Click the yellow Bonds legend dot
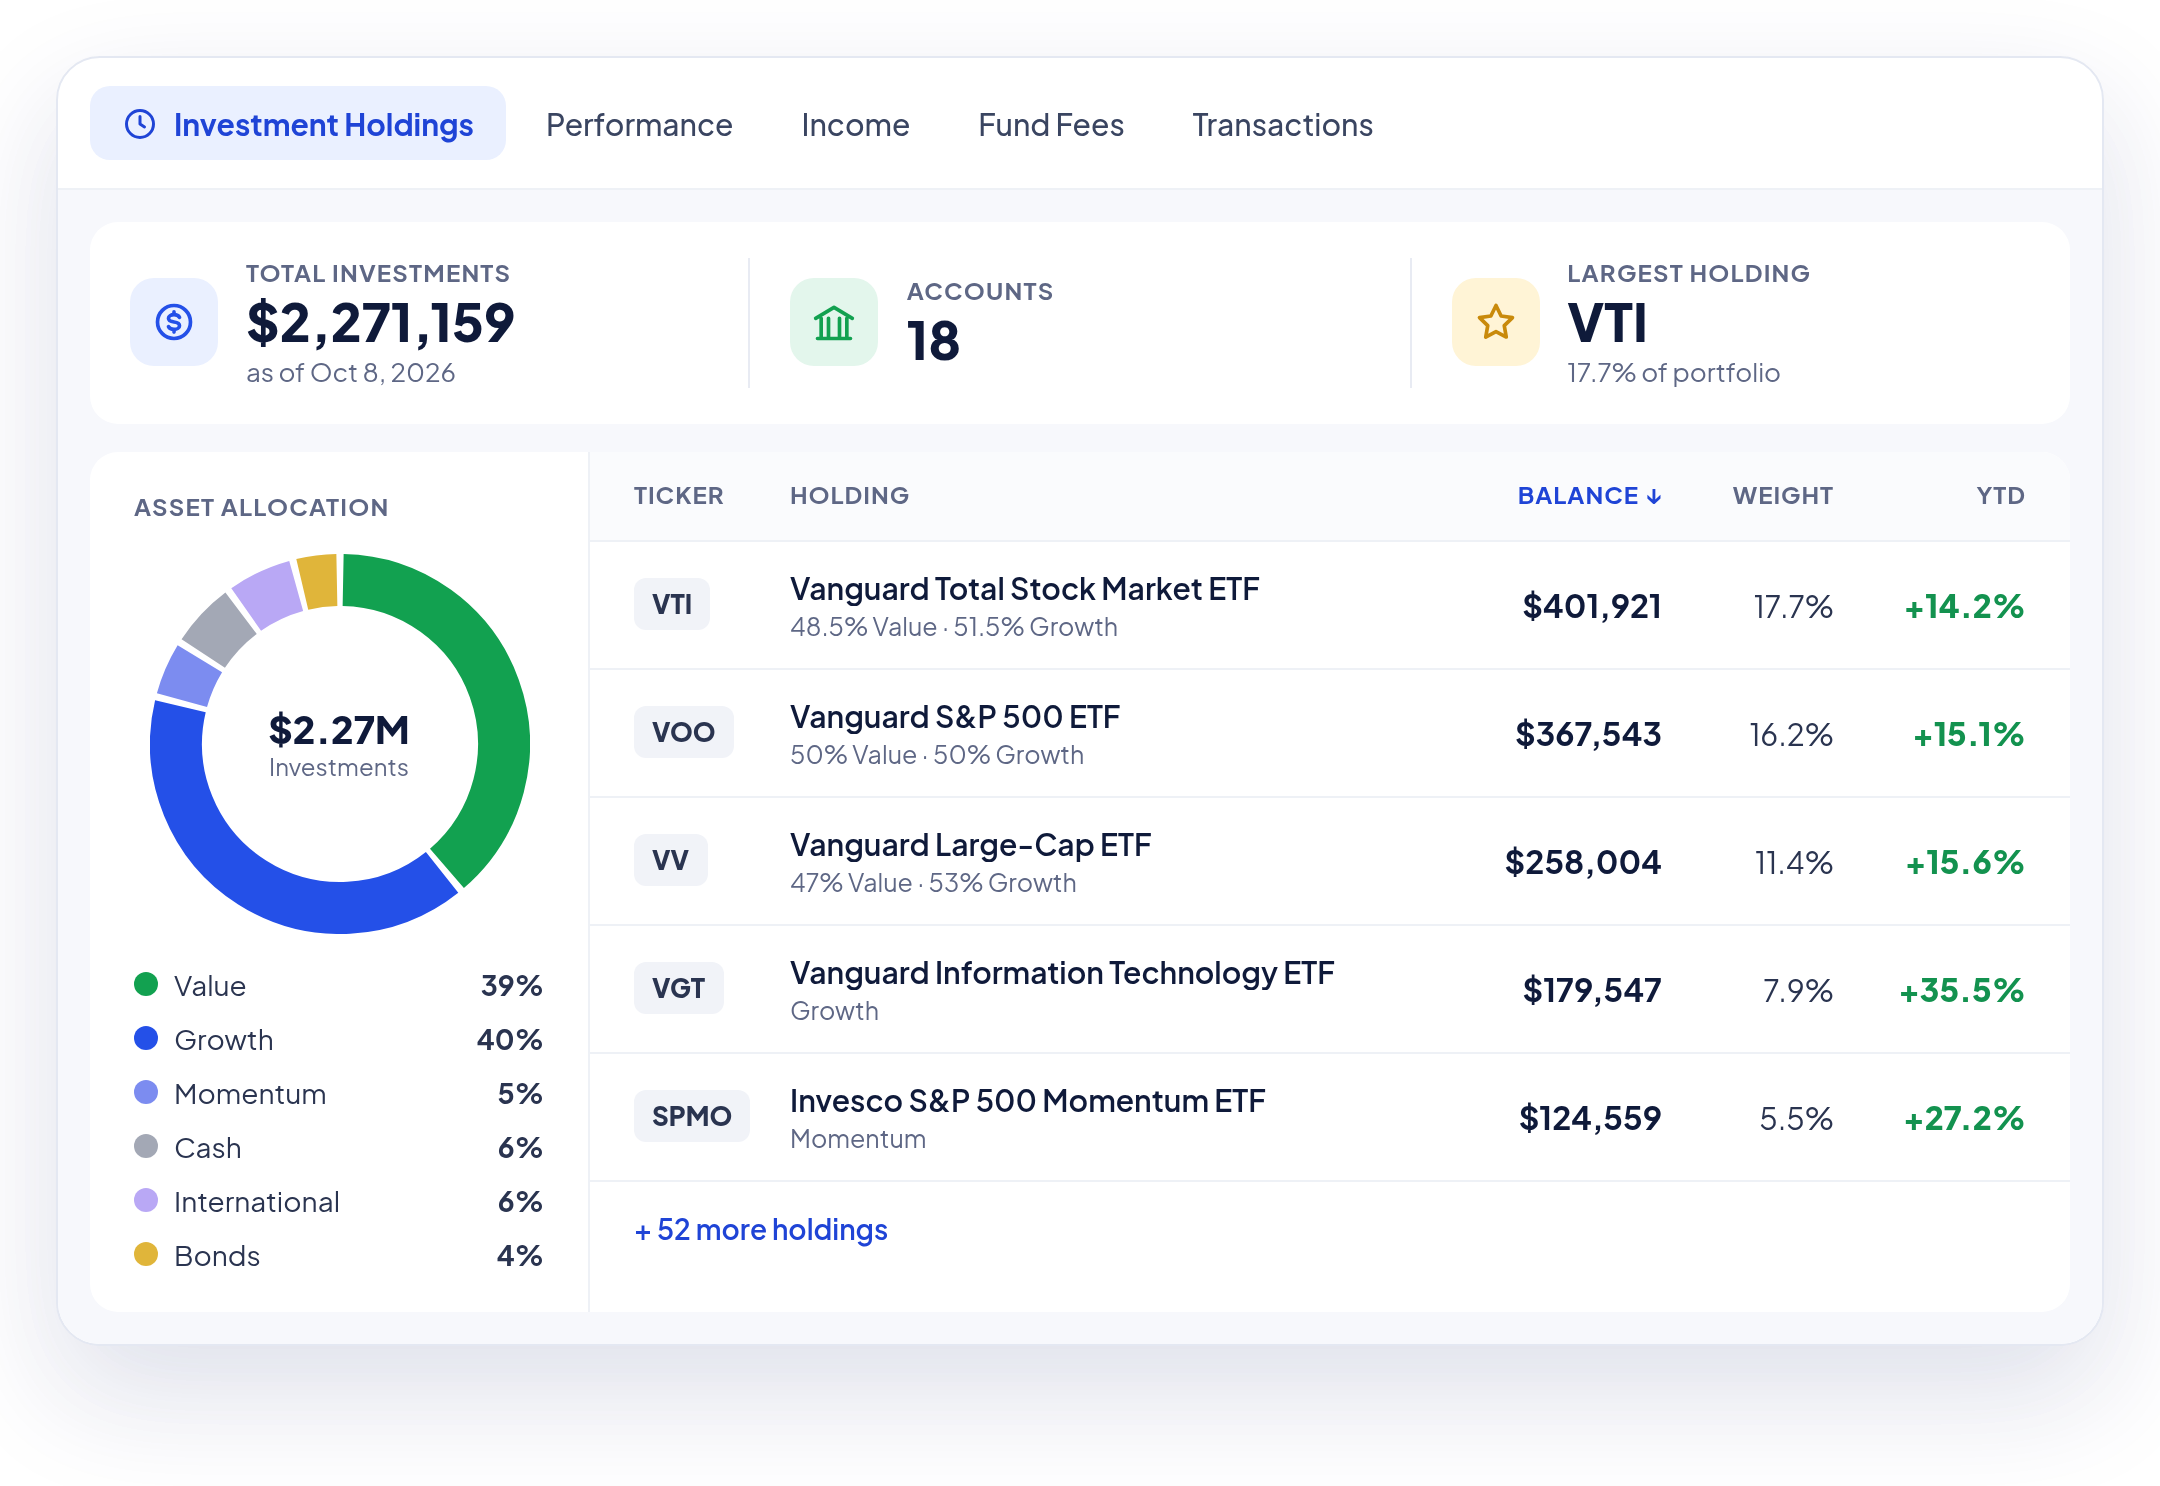The width and height of the screenshot is (2160, 1486). (x=146, y=1254)
